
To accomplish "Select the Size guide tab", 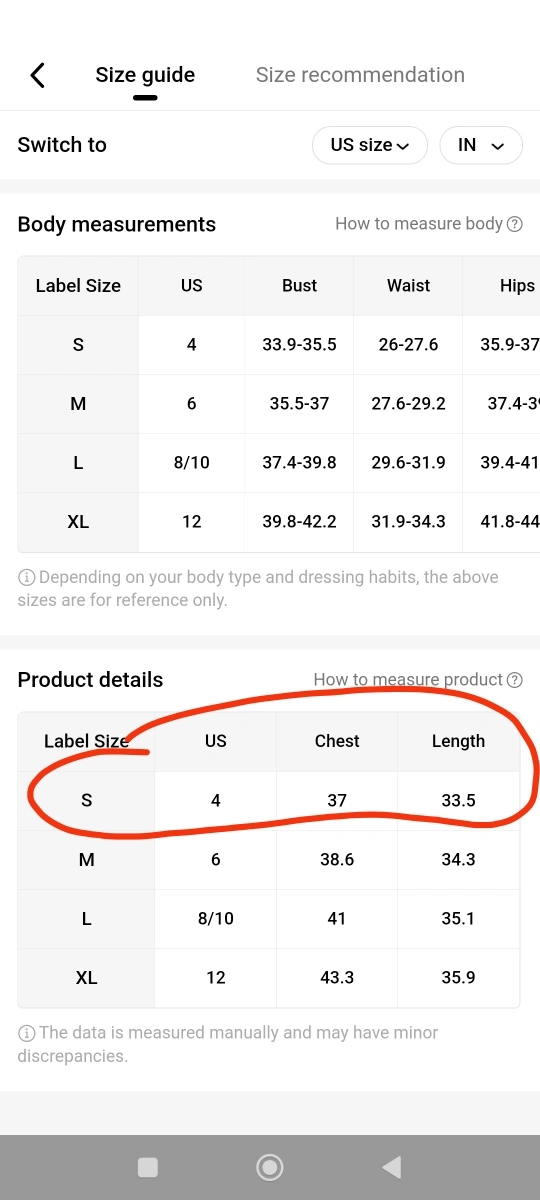I will coord(145,75).
